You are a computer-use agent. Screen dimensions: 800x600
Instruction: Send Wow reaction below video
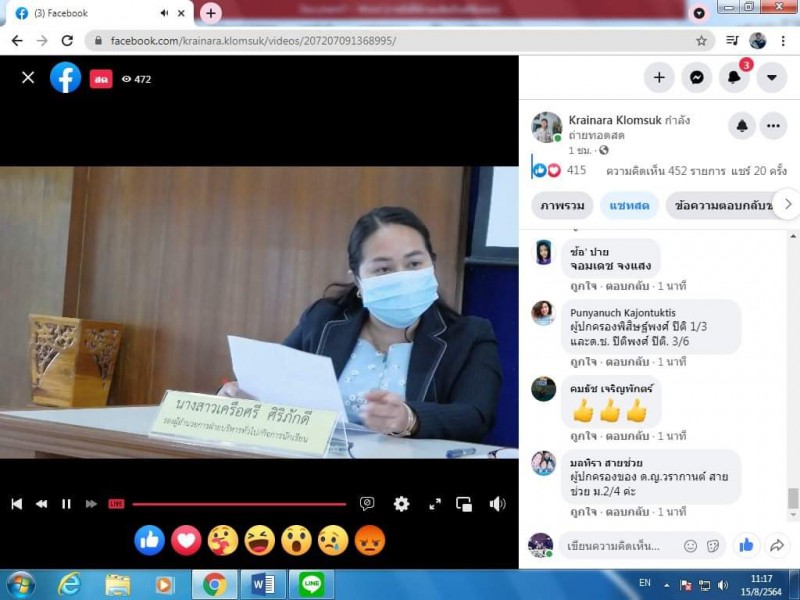[x=296, y=540]
